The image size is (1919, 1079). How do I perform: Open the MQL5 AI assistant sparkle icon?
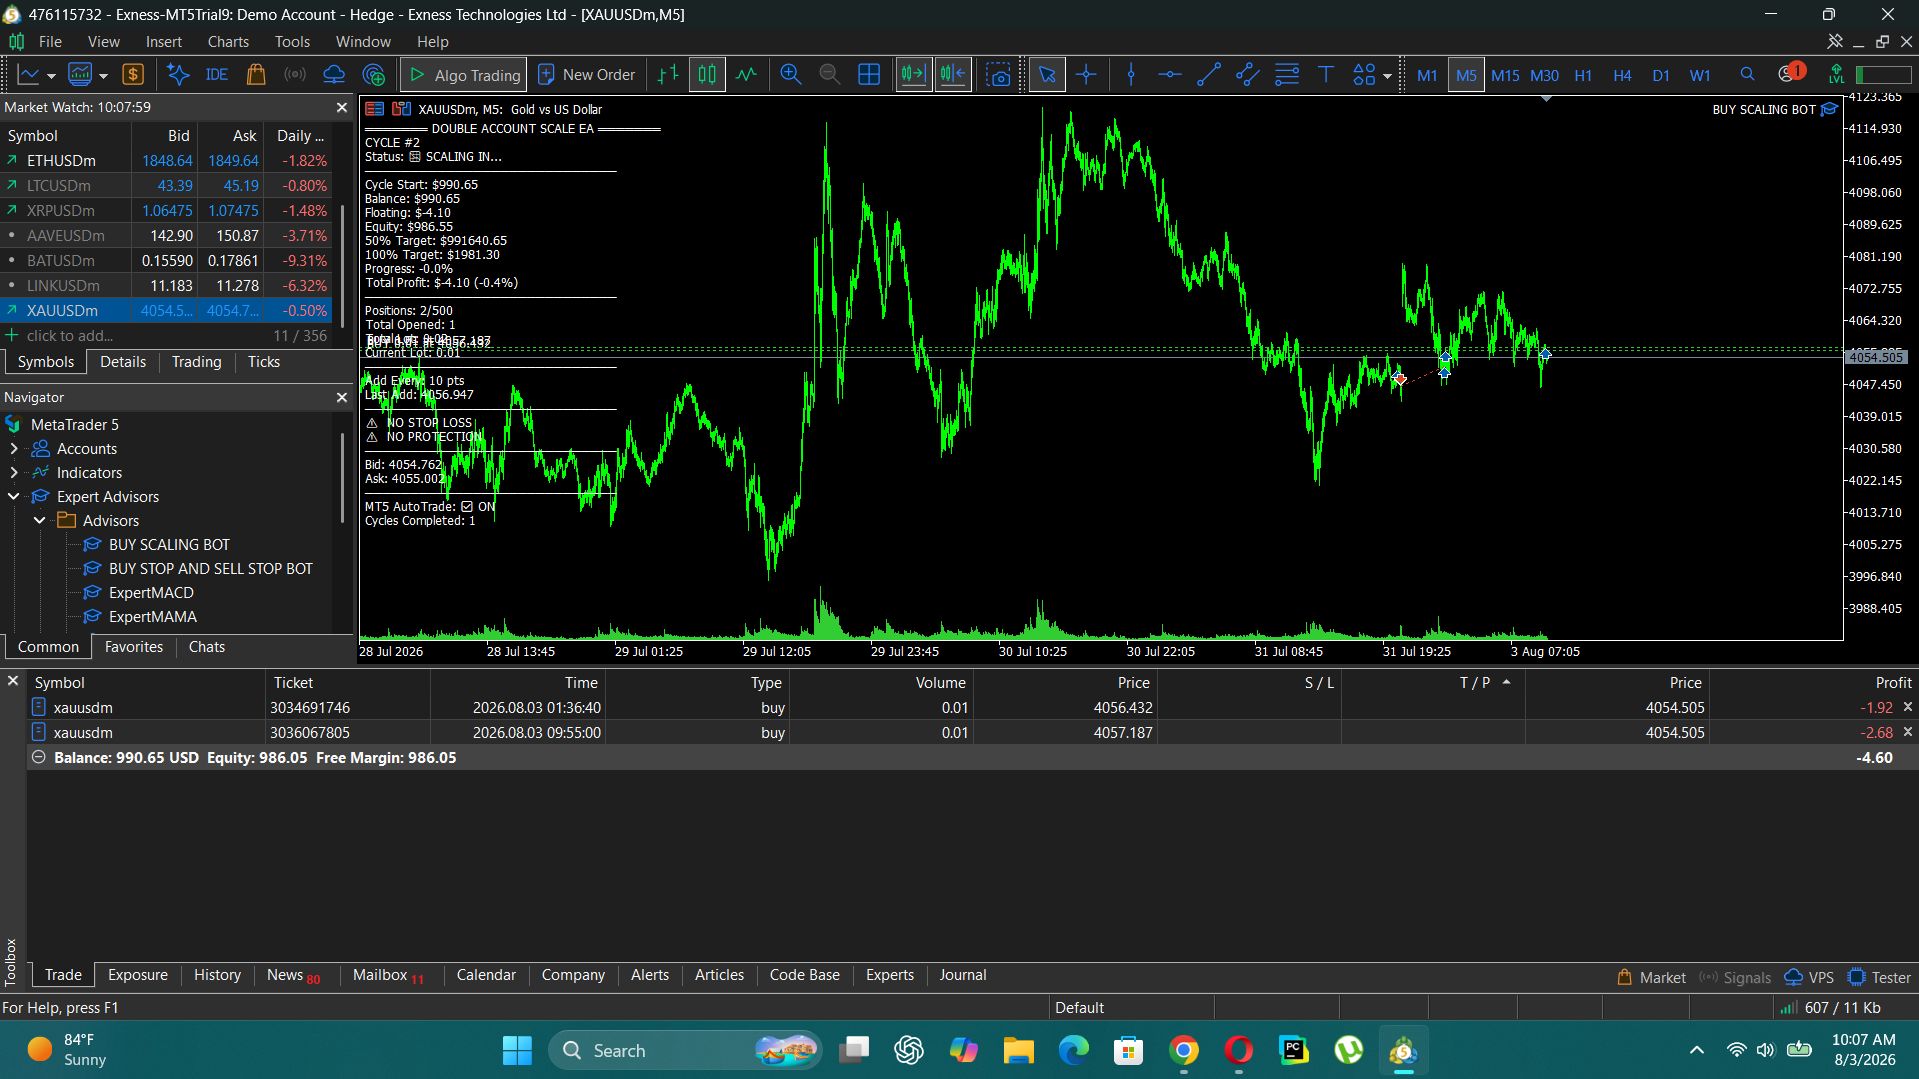[x=178, y=75]
